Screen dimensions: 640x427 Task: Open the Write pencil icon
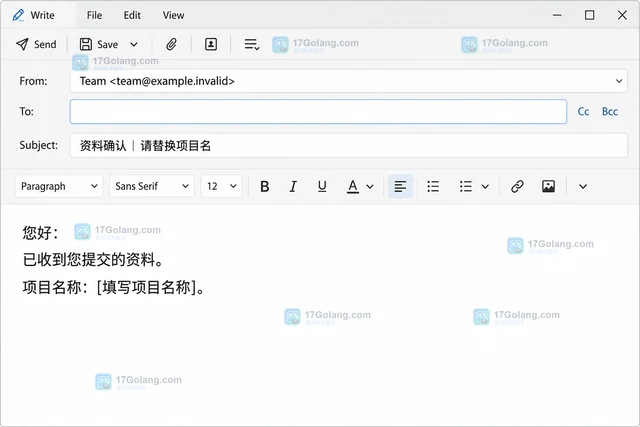point(18,15)
